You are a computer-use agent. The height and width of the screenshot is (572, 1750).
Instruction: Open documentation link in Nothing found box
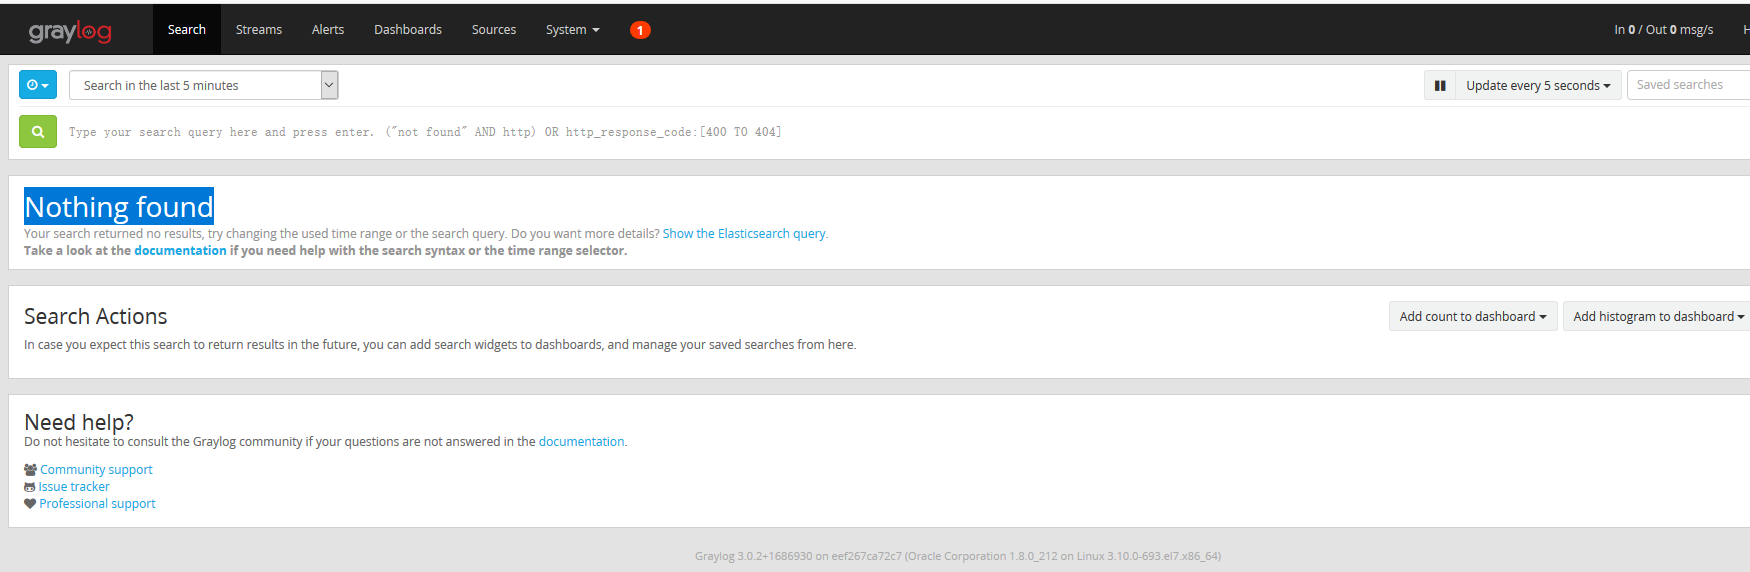pos(180,250)
